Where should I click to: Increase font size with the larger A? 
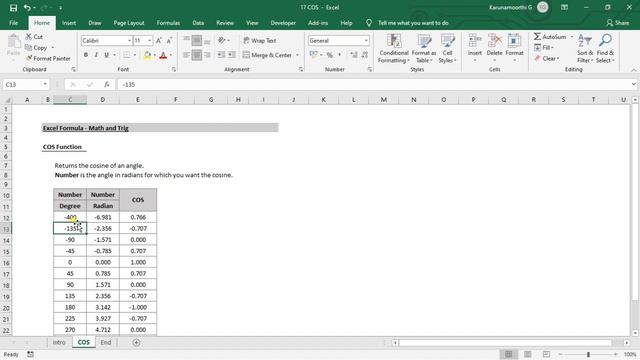[x=159, y=40]
